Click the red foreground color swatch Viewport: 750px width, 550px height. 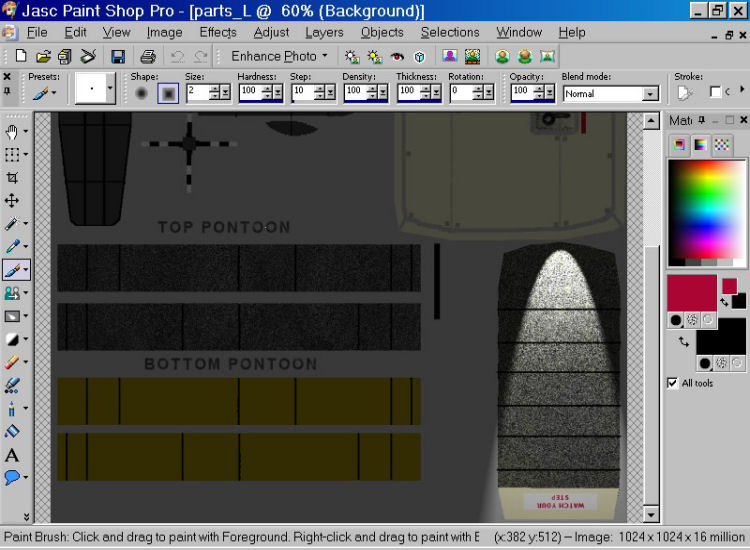[x=691, y=292]
